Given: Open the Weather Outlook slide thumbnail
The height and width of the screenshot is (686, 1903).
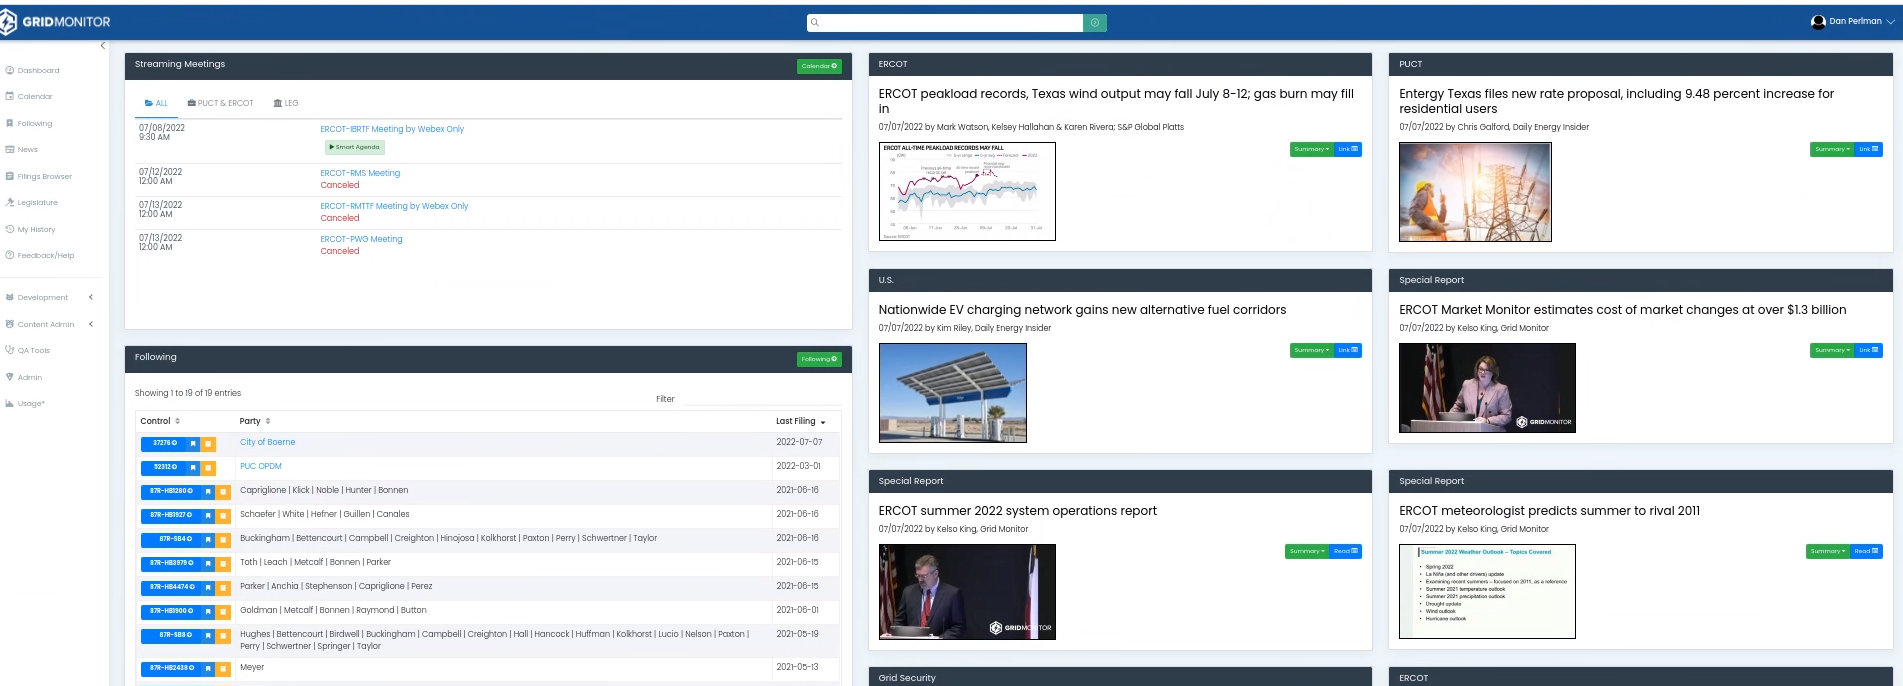Looking at the screenshot, I should click(1487, 591).
